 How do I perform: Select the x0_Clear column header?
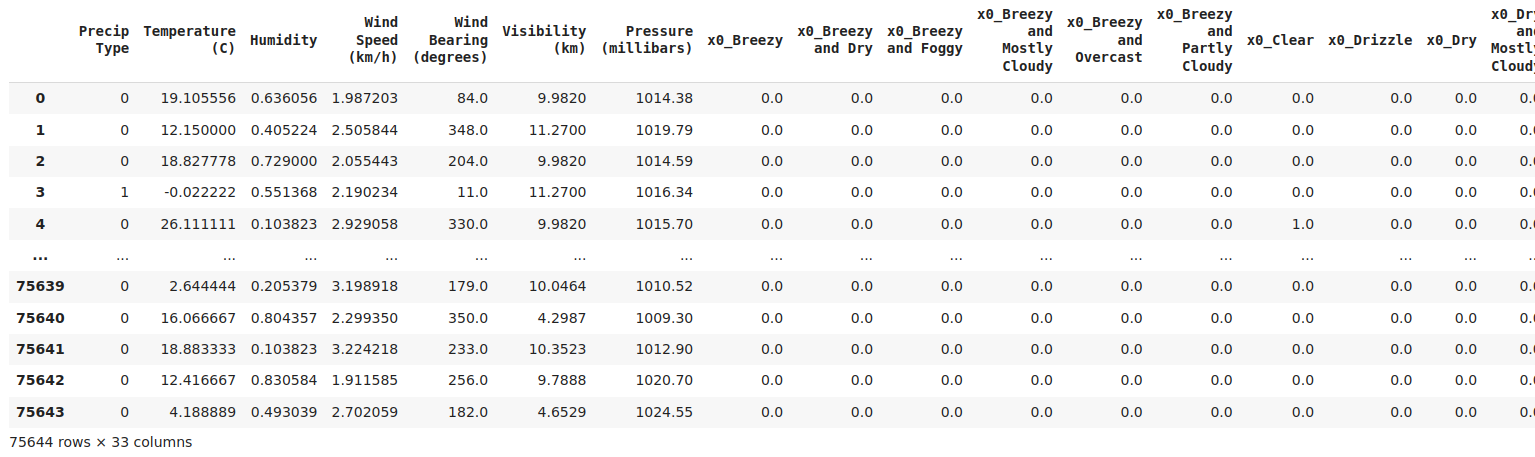pos(1281,40)
